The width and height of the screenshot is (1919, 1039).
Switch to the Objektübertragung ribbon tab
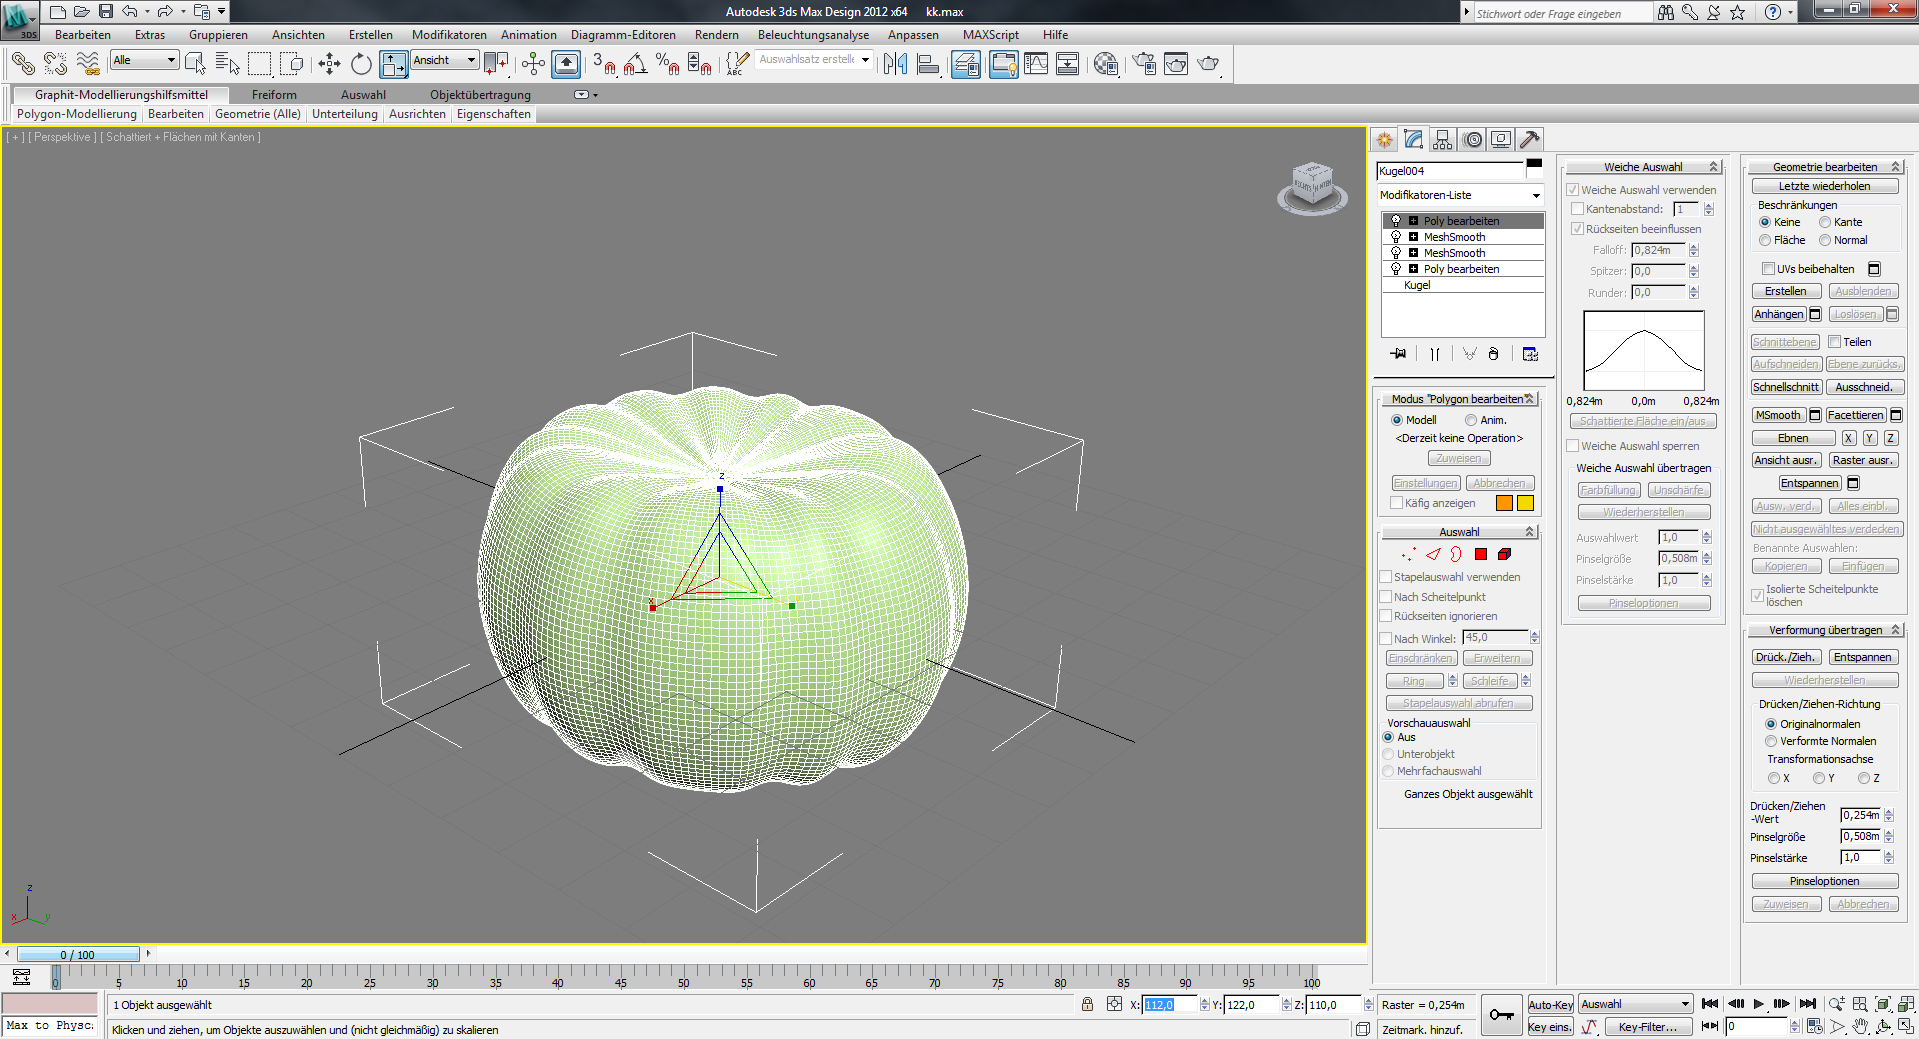[480, 95]
